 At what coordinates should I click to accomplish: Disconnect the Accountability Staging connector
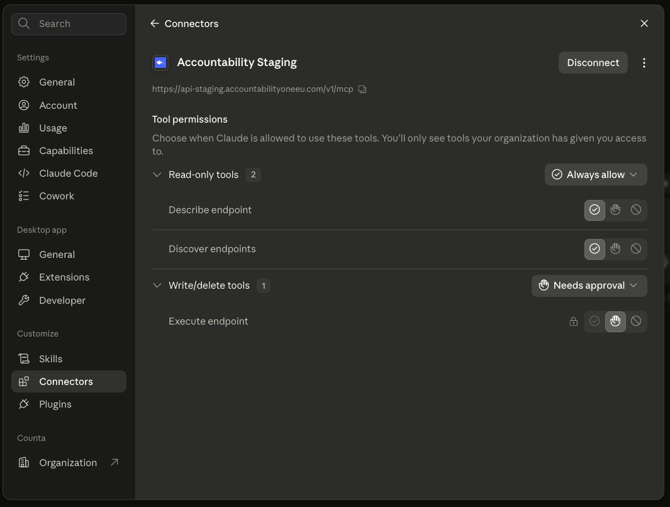point(593,63)
